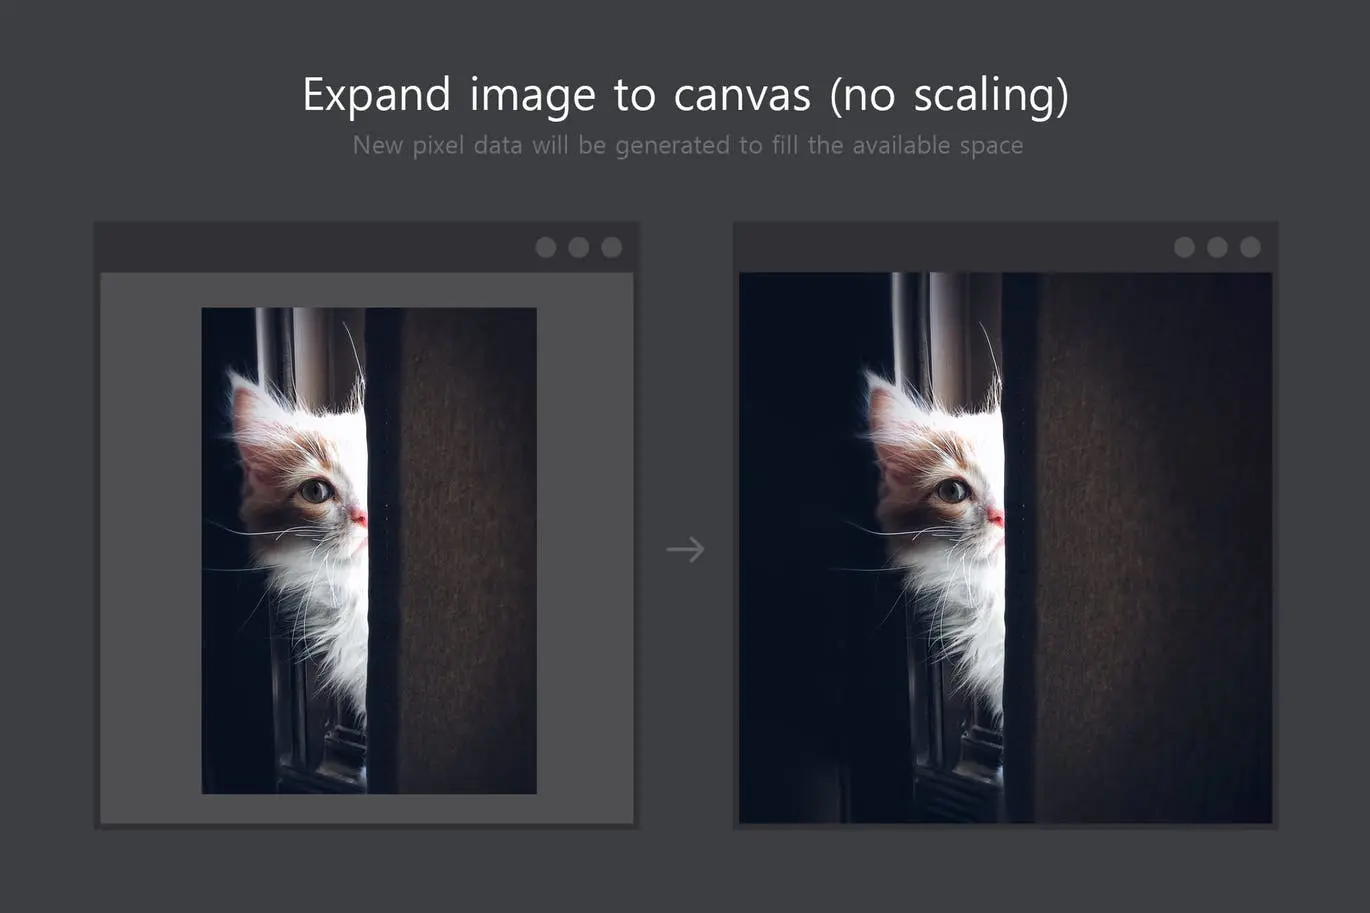This screenshot has width=1370, height=913.
Task: Click the middle circle button in right window titlebar
Action: click(1217, 247)
